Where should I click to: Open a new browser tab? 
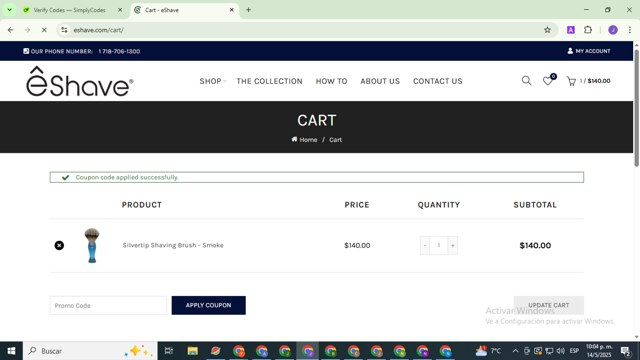pos(248,10)
